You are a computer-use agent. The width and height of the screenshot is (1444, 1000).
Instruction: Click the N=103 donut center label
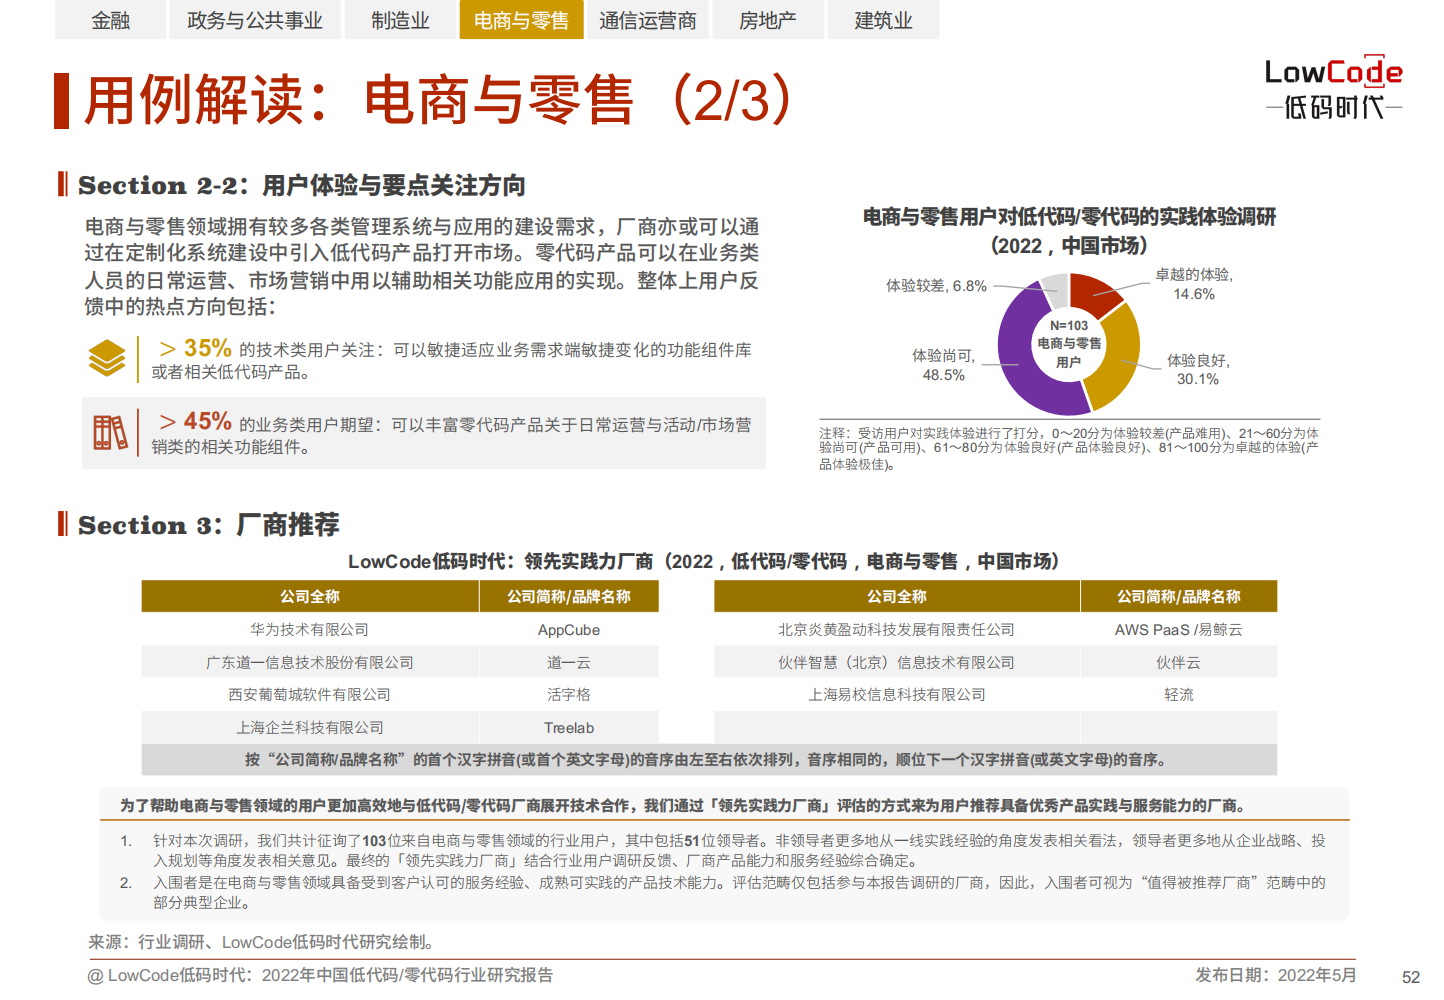coord(1069,343)
